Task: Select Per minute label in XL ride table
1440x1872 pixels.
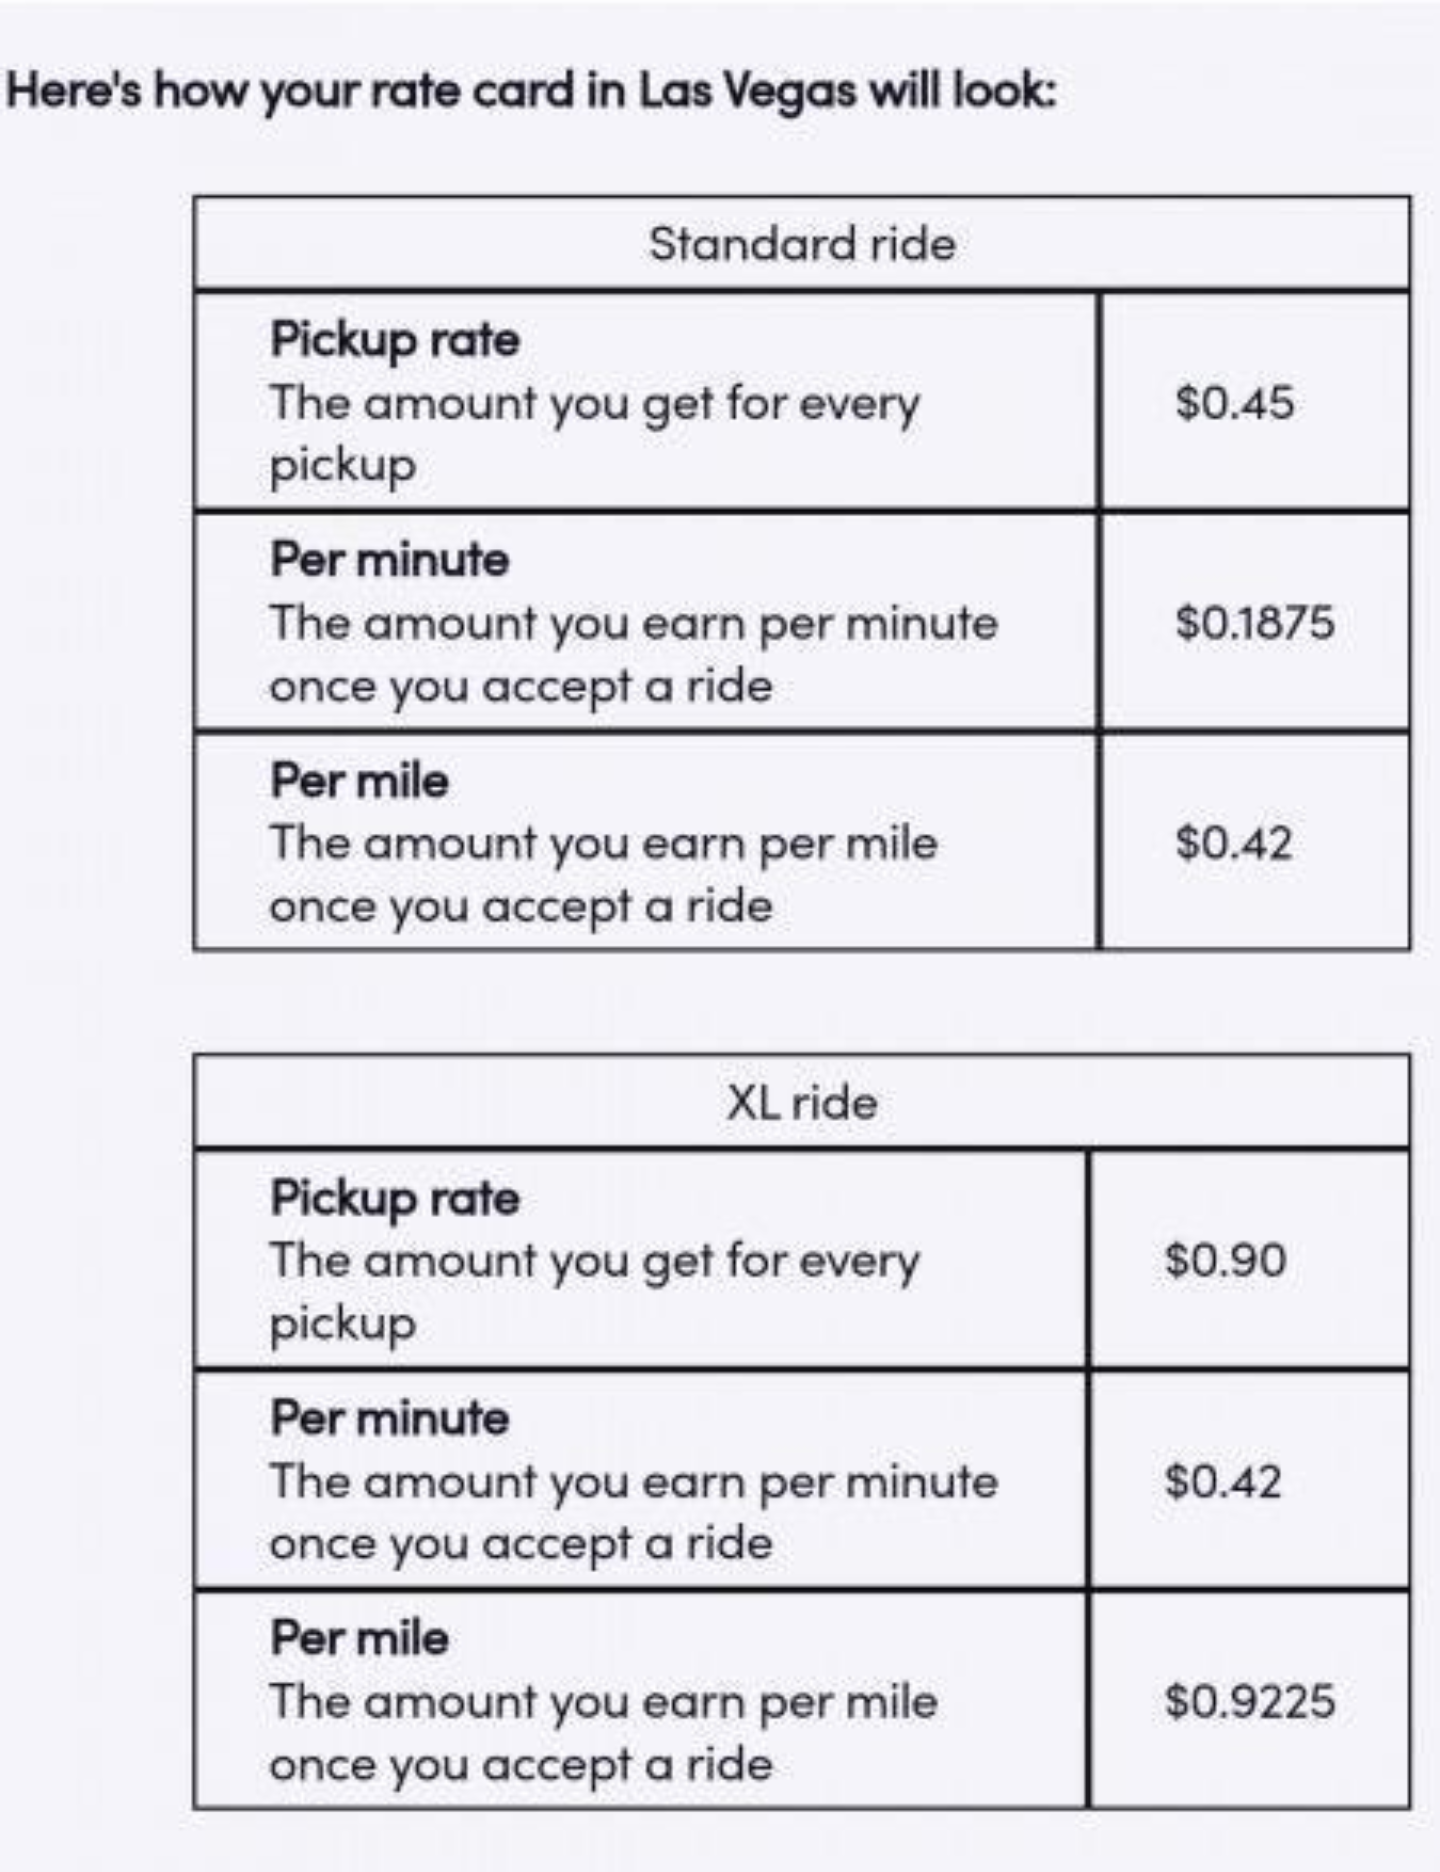Action: click(390, 1418)
